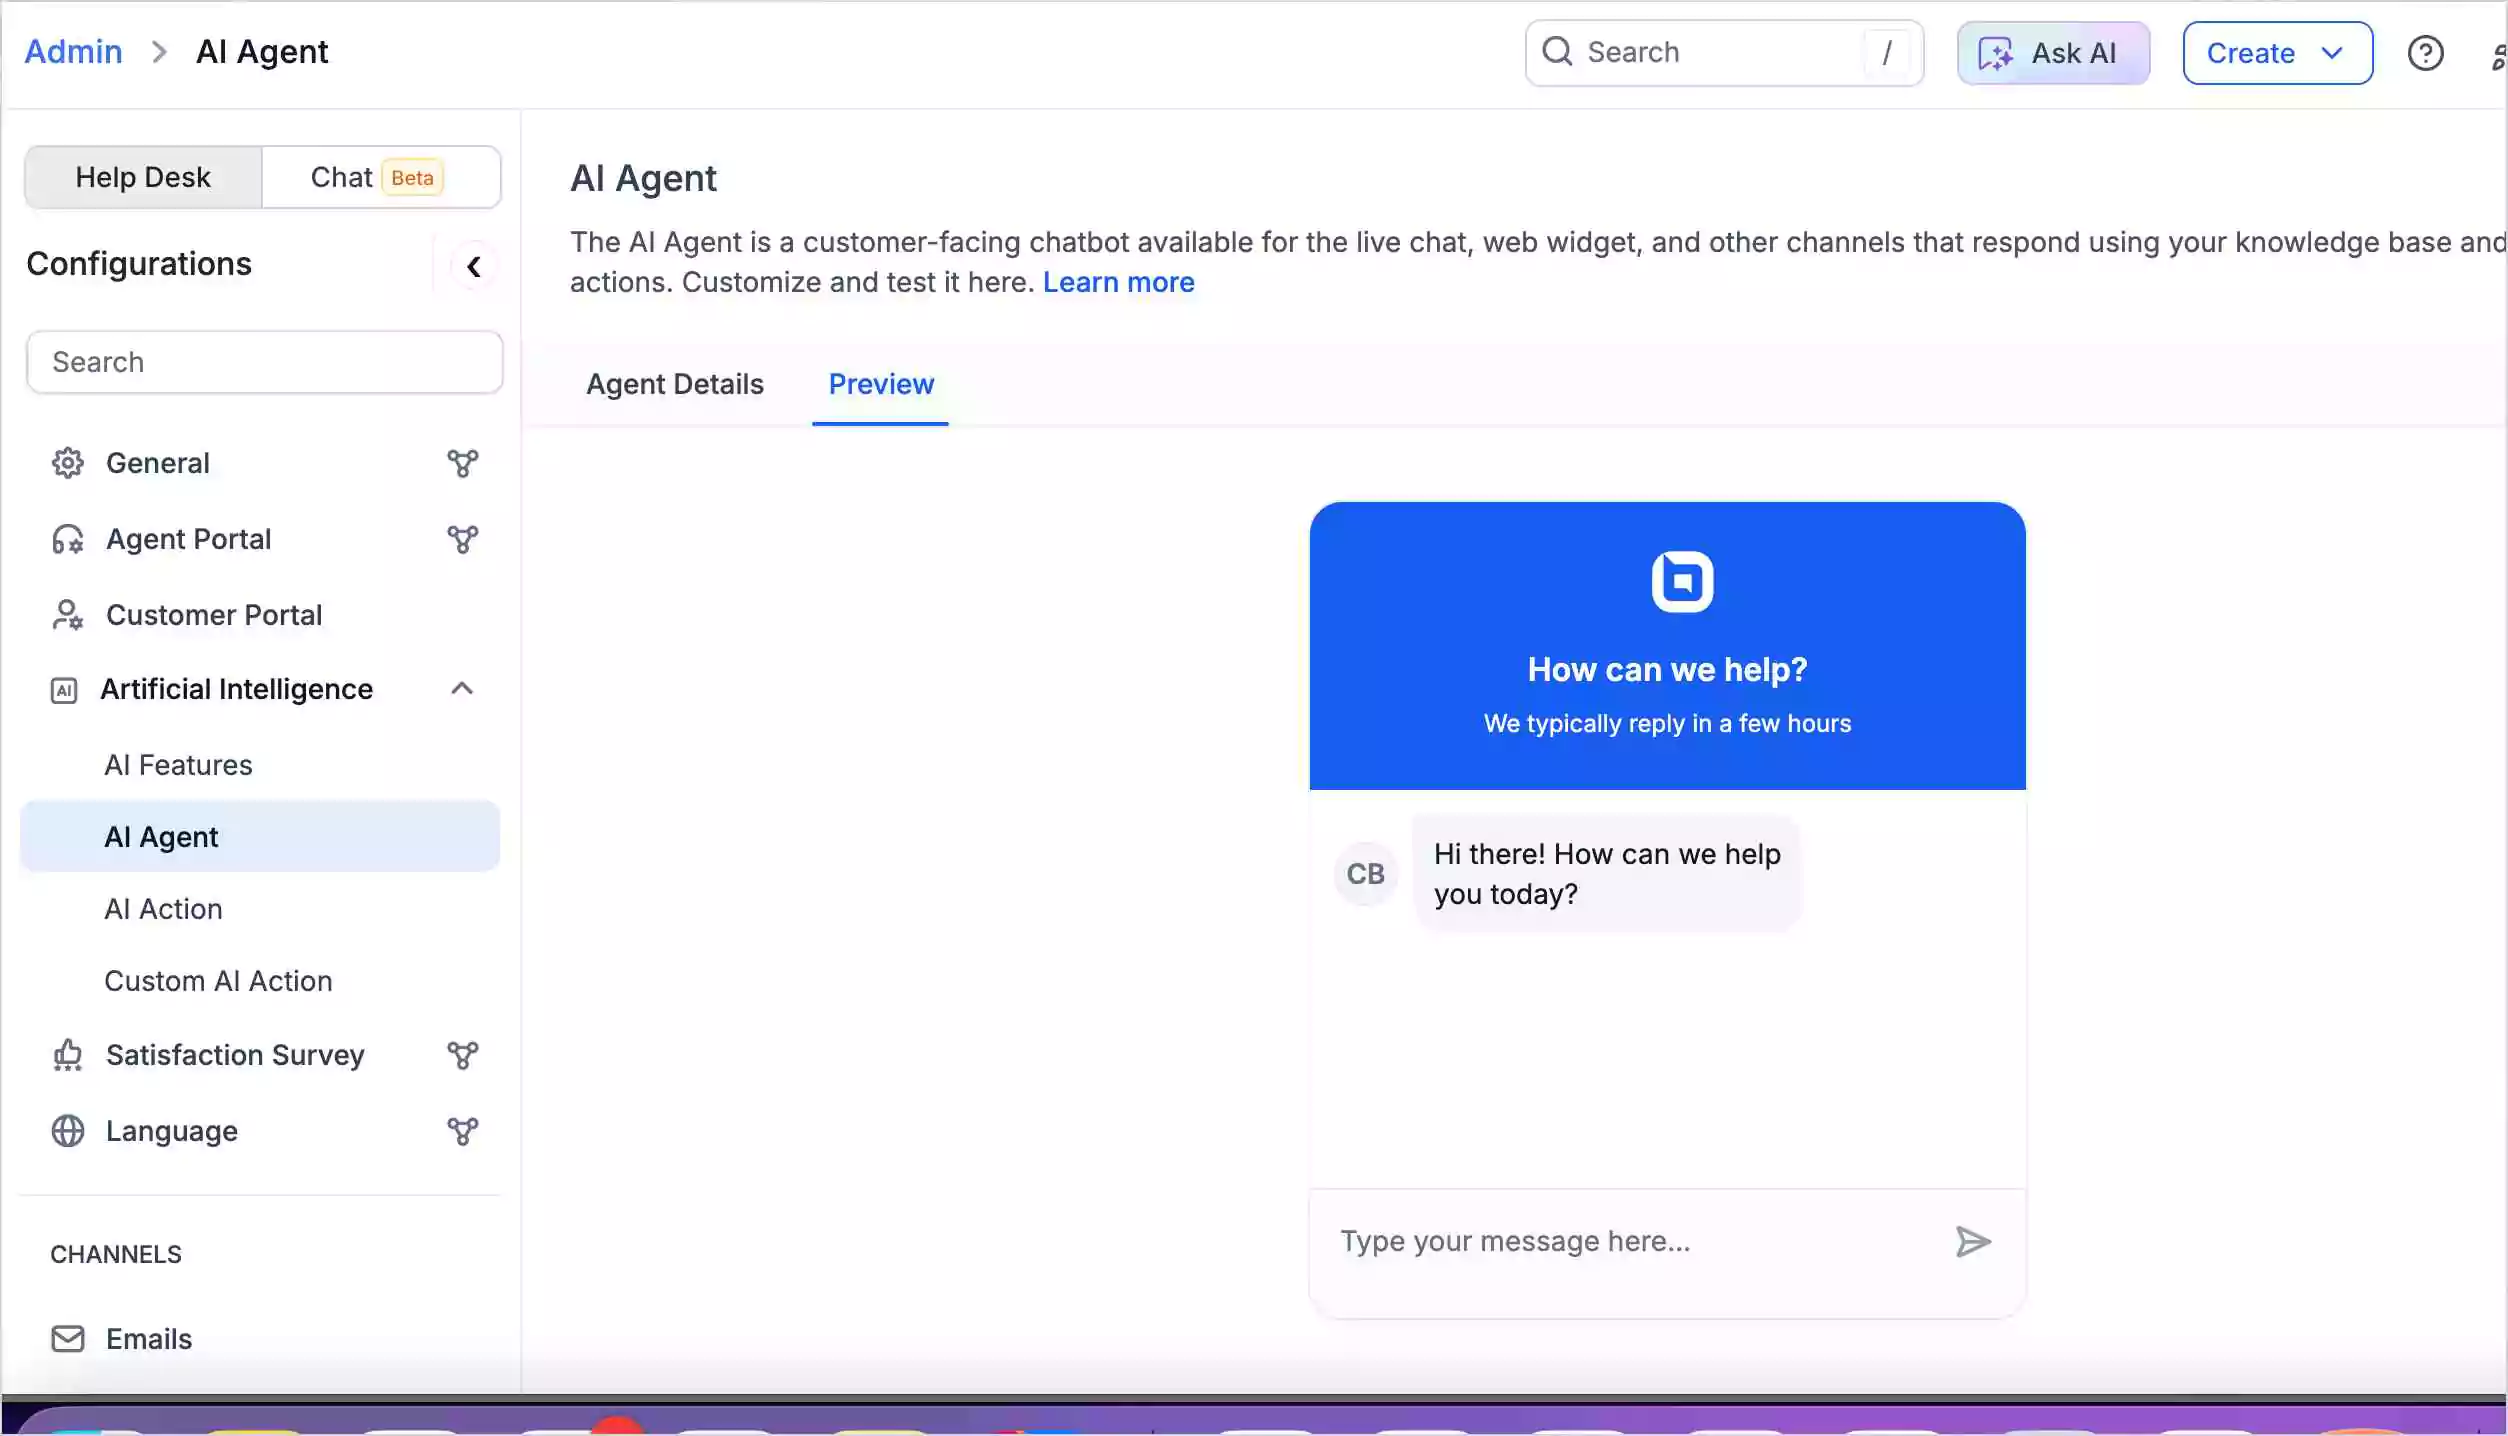Switch to the Agent Details tab
Viewport: 2508px width, 1436px height.
(x=675, y=384)
